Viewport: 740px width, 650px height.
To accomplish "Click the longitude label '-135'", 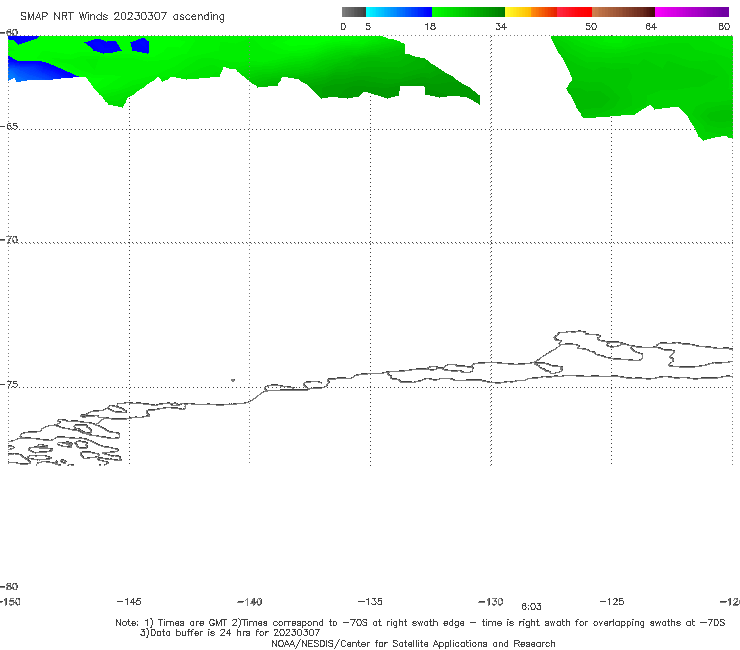I will [370, 601].
